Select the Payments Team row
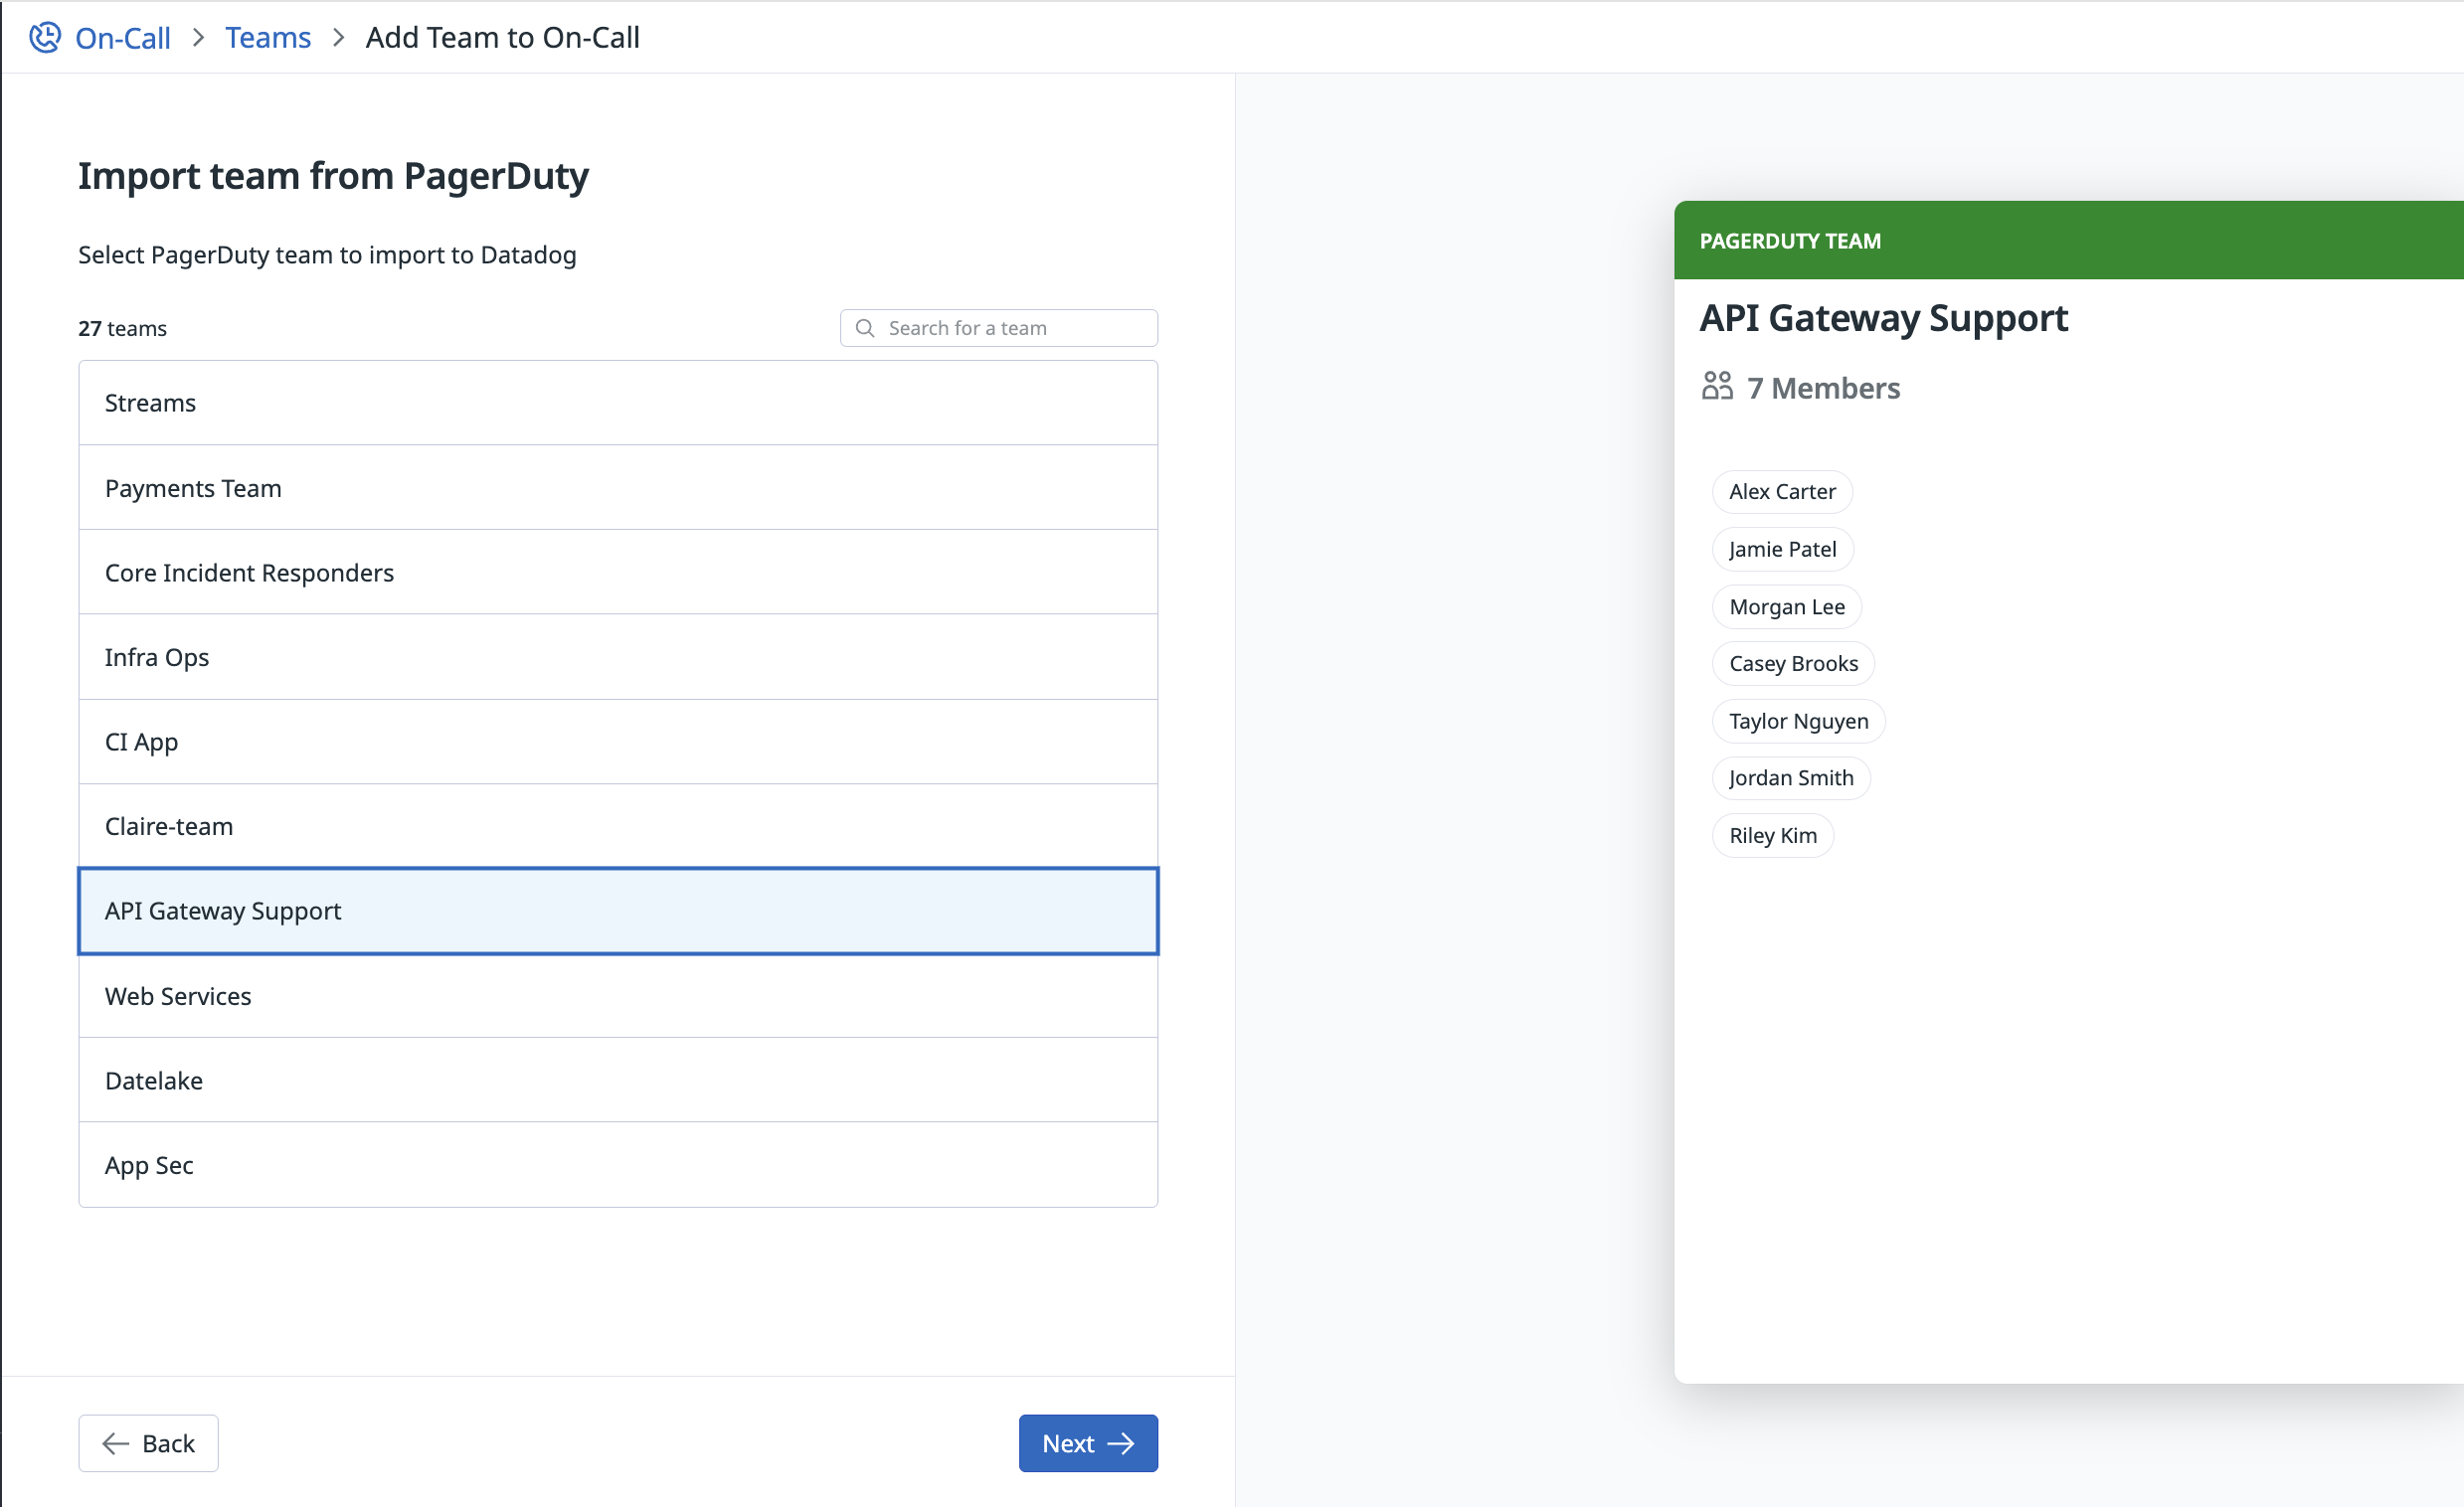Screen dimensions: 2464x1507 618,488
